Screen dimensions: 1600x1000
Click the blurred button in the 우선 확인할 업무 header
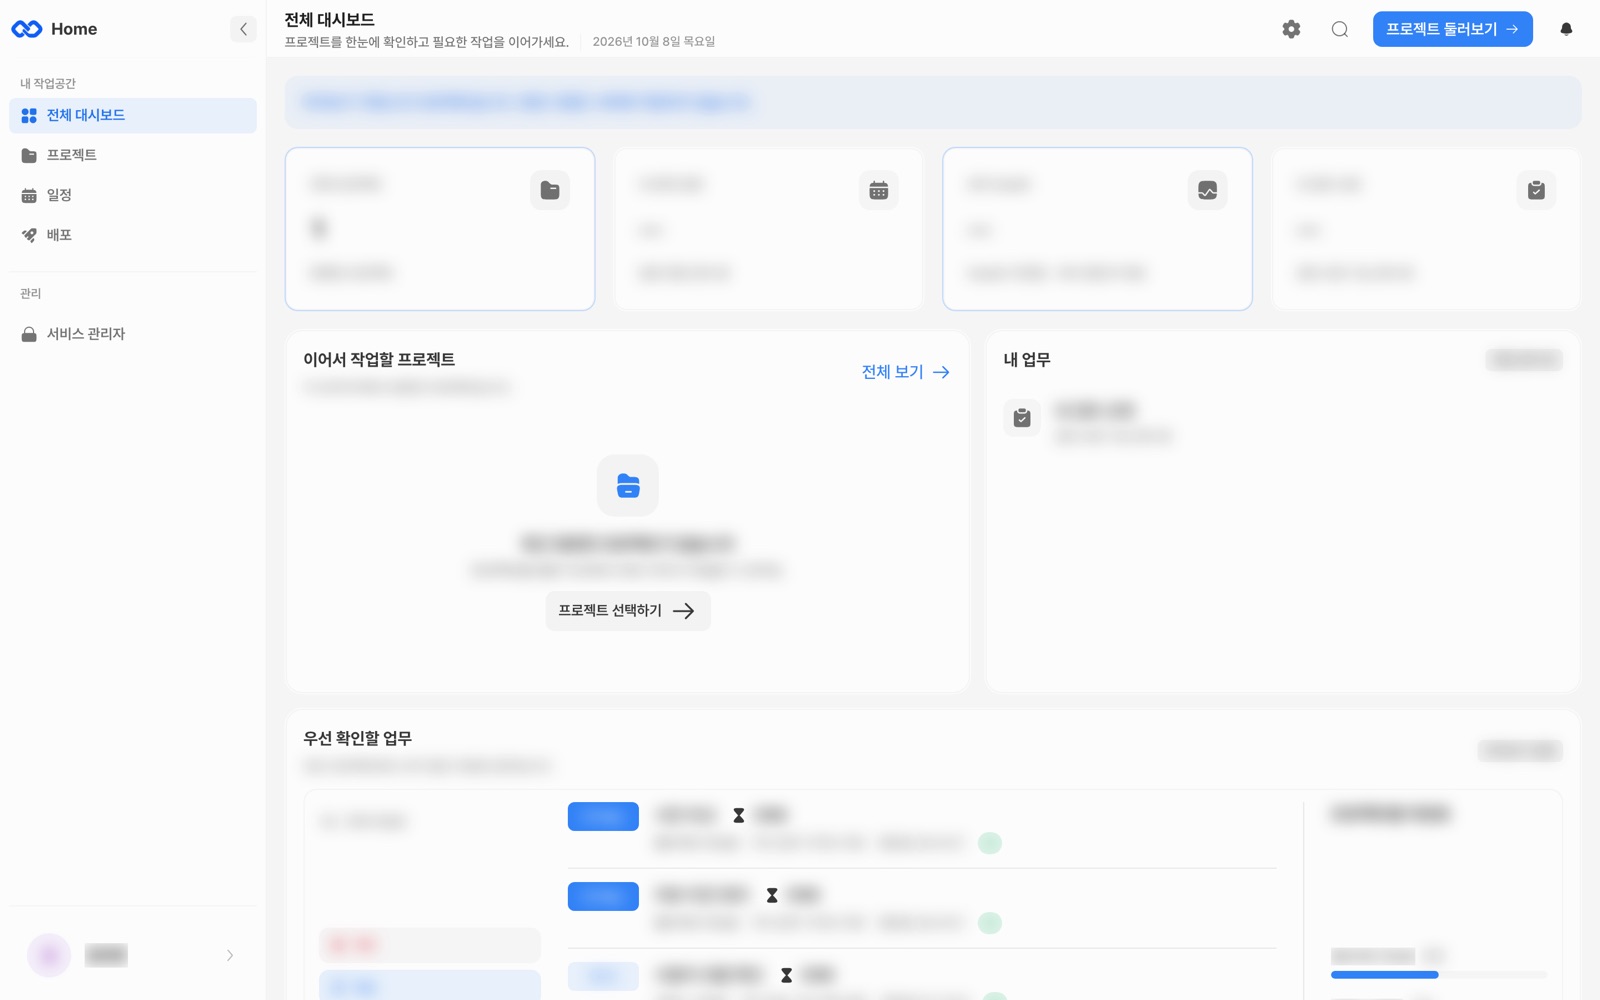tap(1520, 751)
